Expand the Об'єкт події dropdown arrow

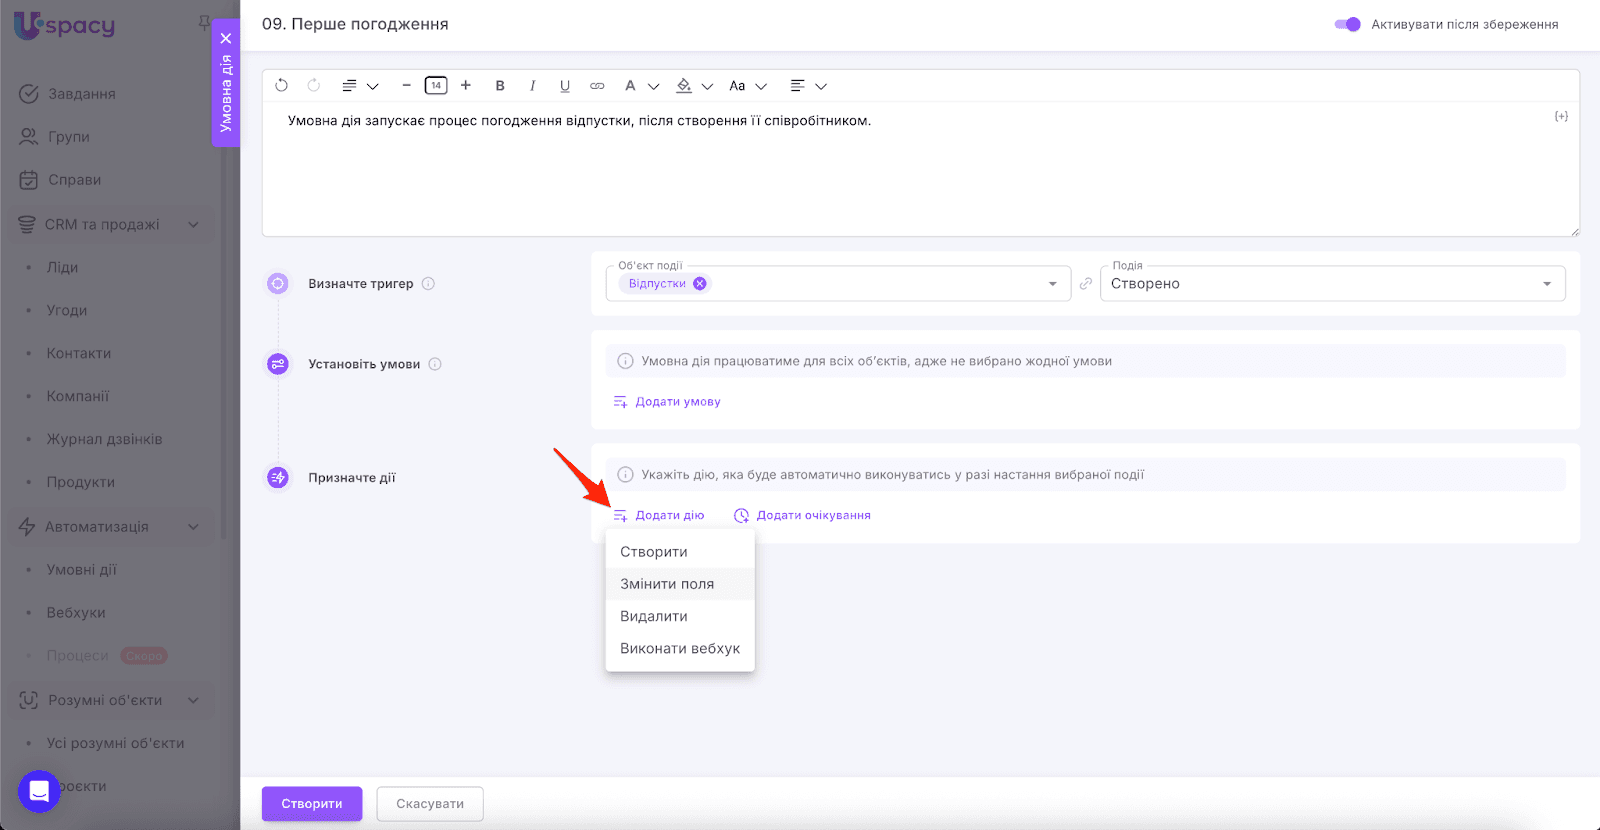[x=1052, y=284]
